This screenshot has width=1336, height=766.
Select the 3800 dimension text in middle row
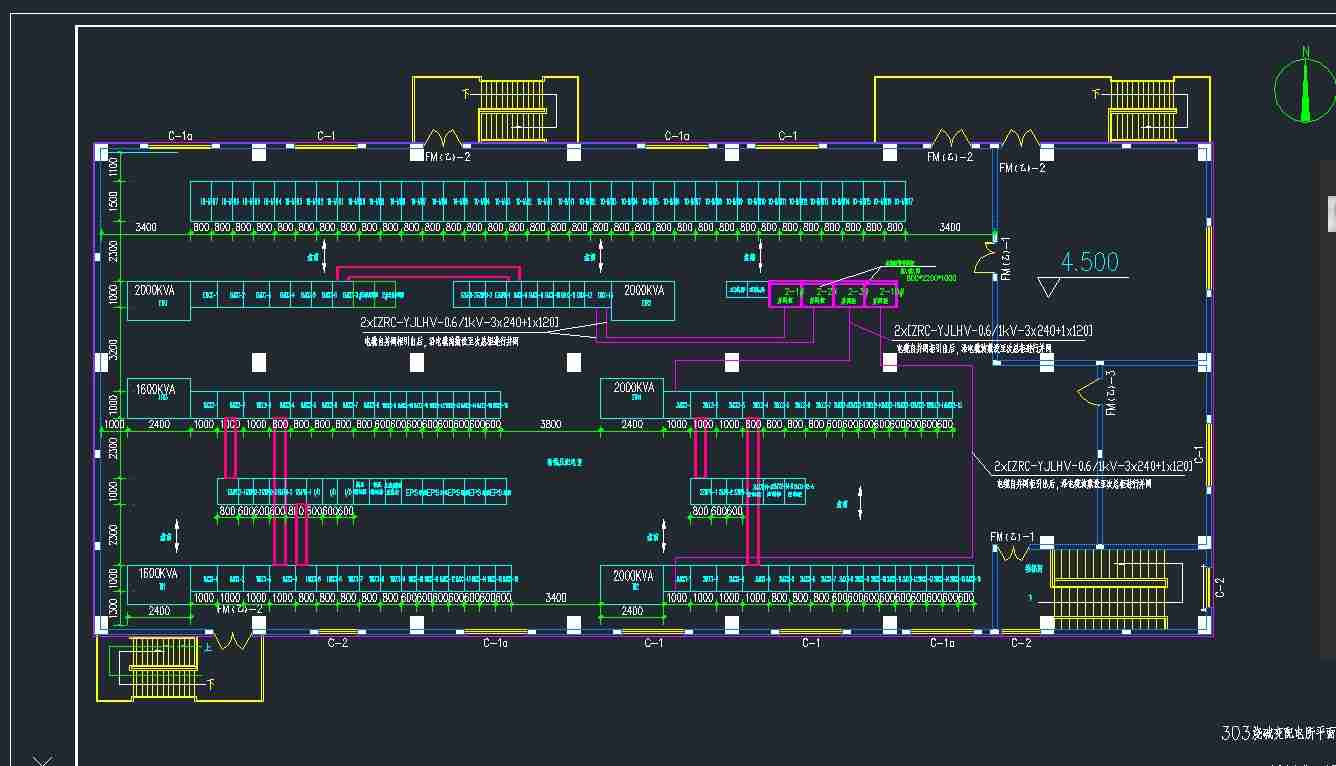coord(550,425)
